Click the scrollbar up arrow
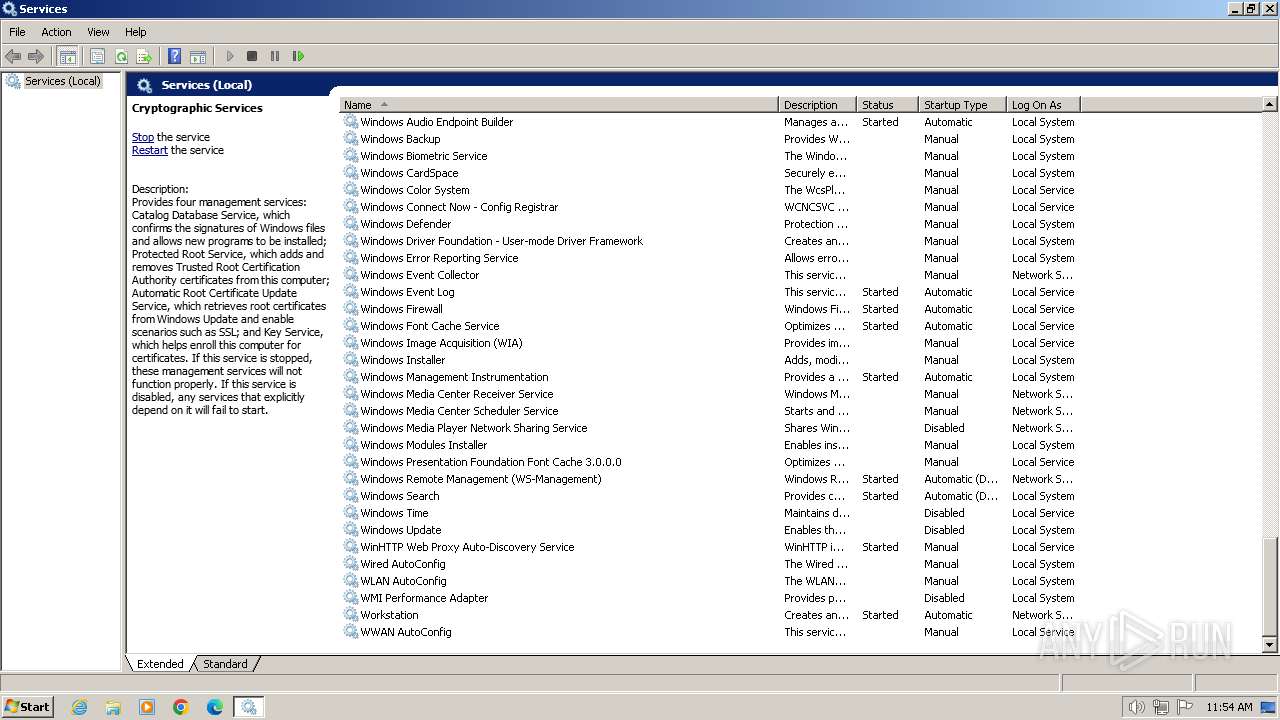The height and width of the screenshot is (720, 1280). point(1270,104)
